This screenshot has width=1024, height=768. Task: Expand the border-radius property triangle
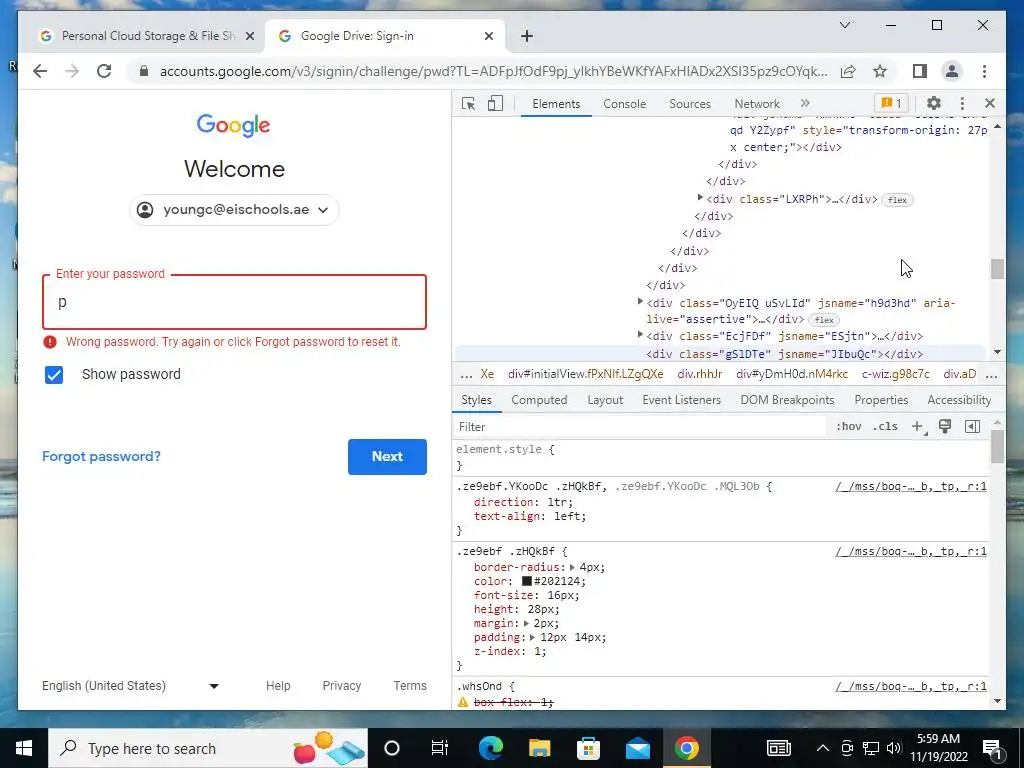[x=573, y=568]
